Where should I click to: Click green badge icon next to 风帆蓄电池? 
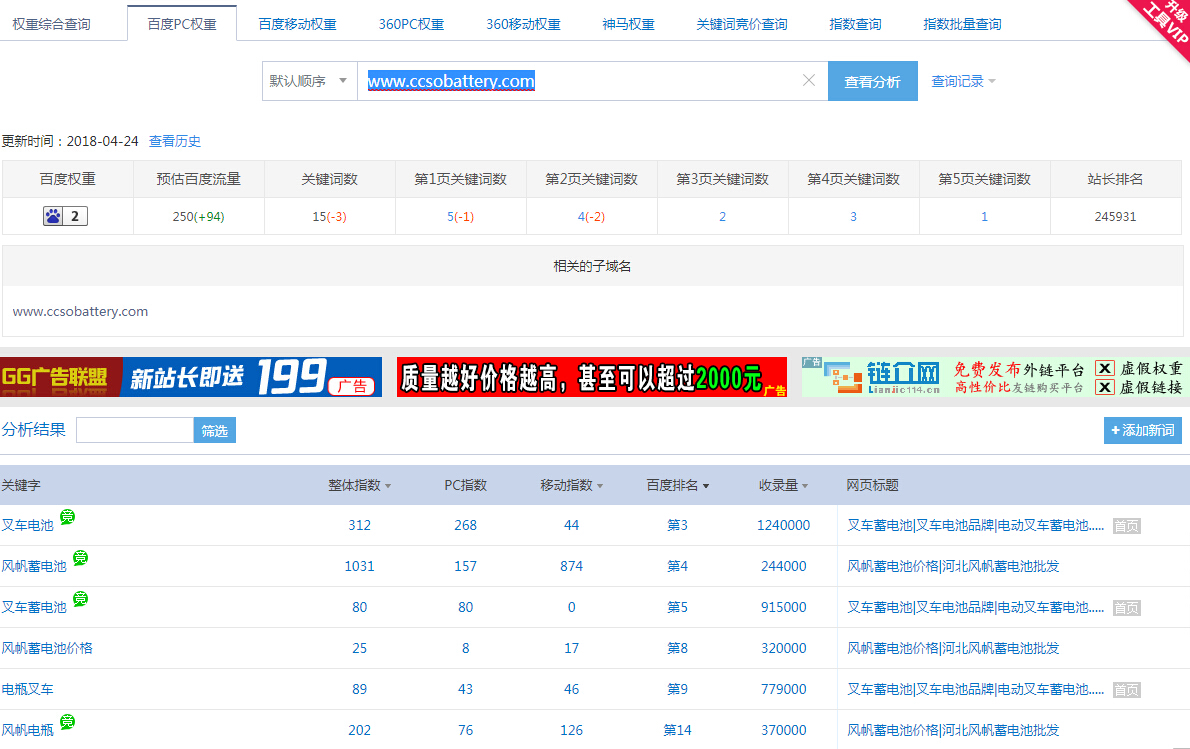coord(80,558)
